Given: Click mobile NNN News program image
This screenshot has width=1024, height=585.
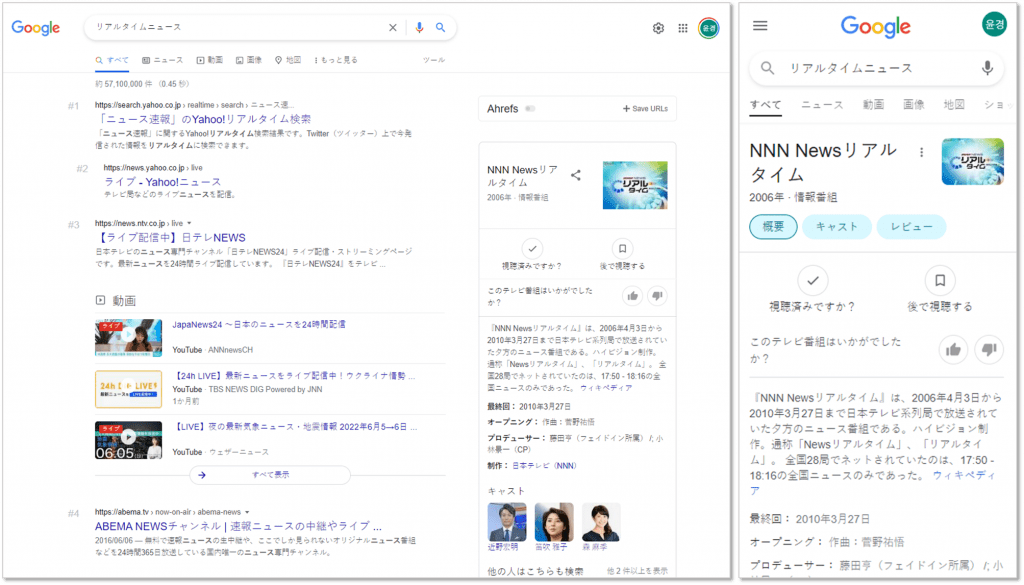Looking at the screenshot, I should coord(972,161).
